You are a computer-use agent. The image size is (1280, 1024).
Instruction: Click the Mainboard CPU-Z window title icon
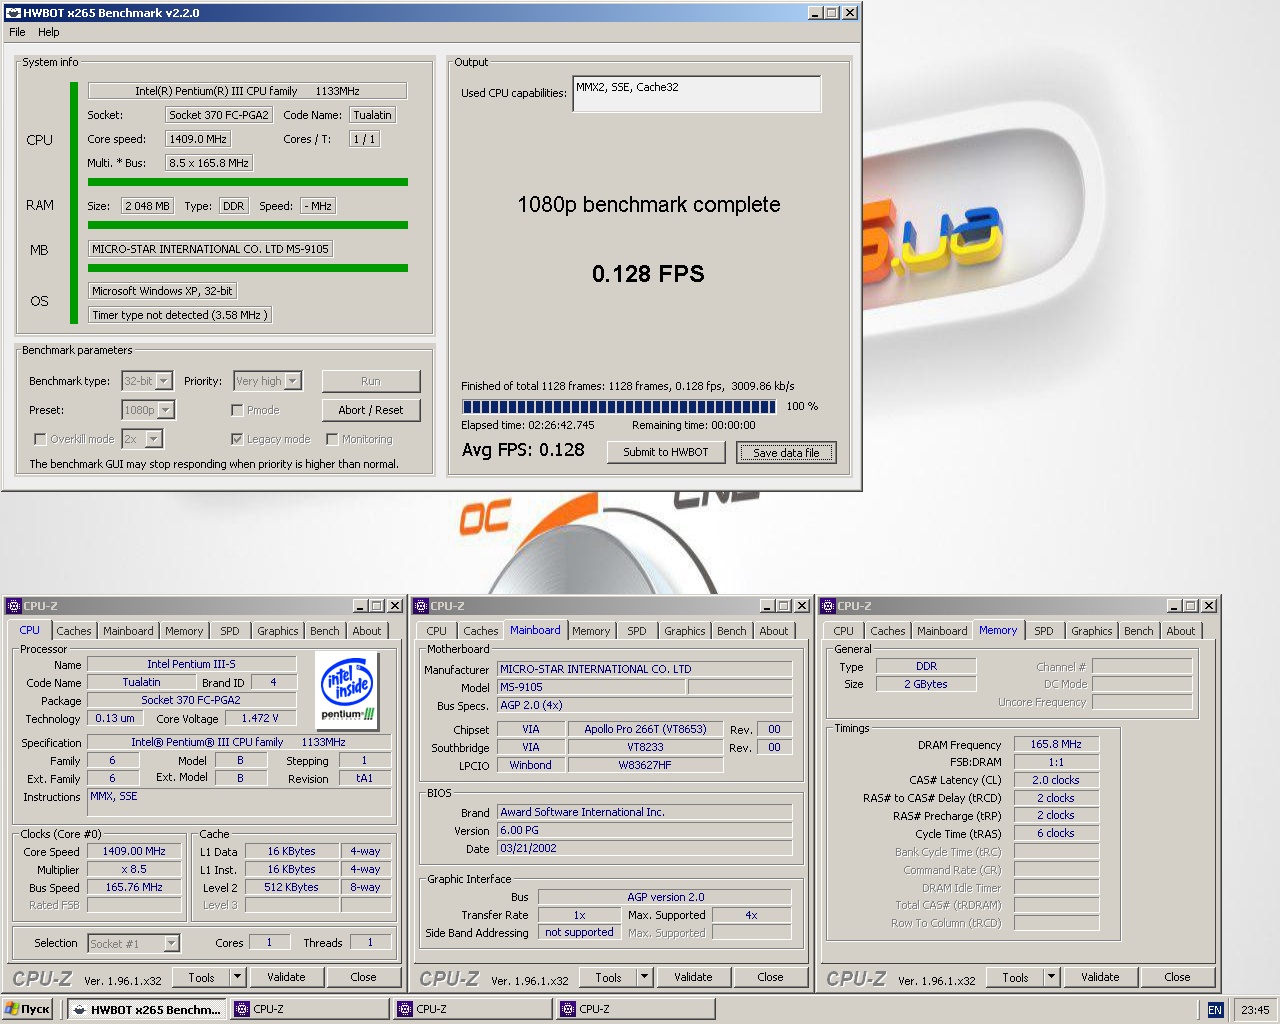420,606
